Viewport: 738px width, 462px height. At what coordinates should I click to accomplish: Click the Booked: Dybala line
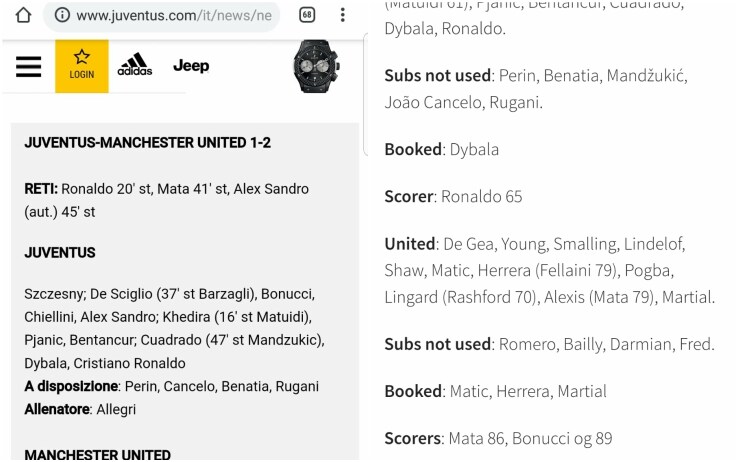(x=441, y=149)
